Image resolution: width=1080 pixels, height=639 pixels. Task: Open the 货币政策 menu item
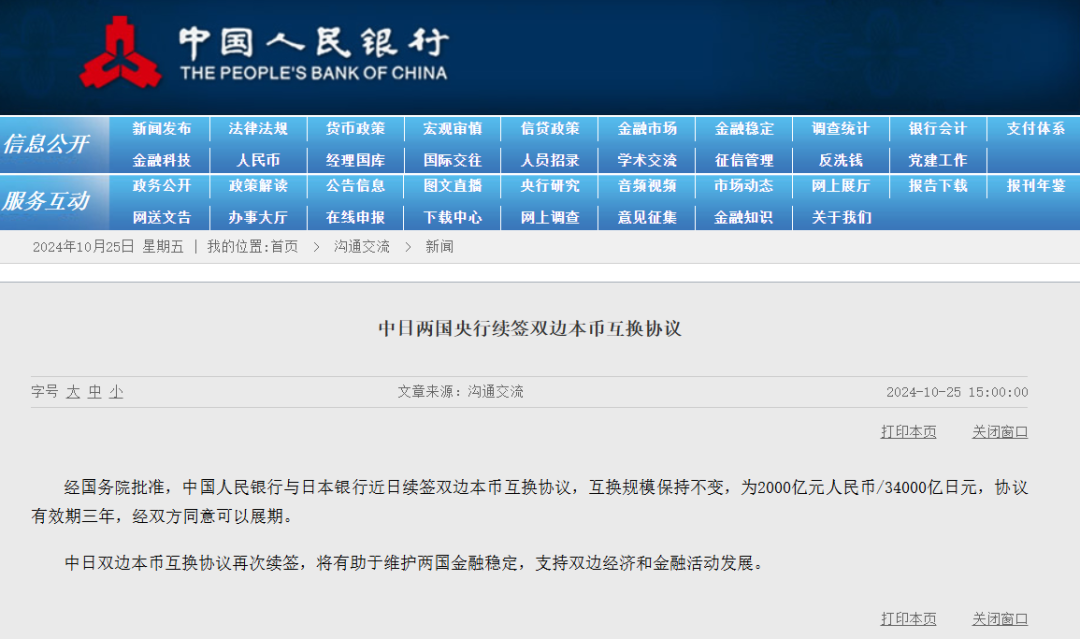click(x=355, y=129)
